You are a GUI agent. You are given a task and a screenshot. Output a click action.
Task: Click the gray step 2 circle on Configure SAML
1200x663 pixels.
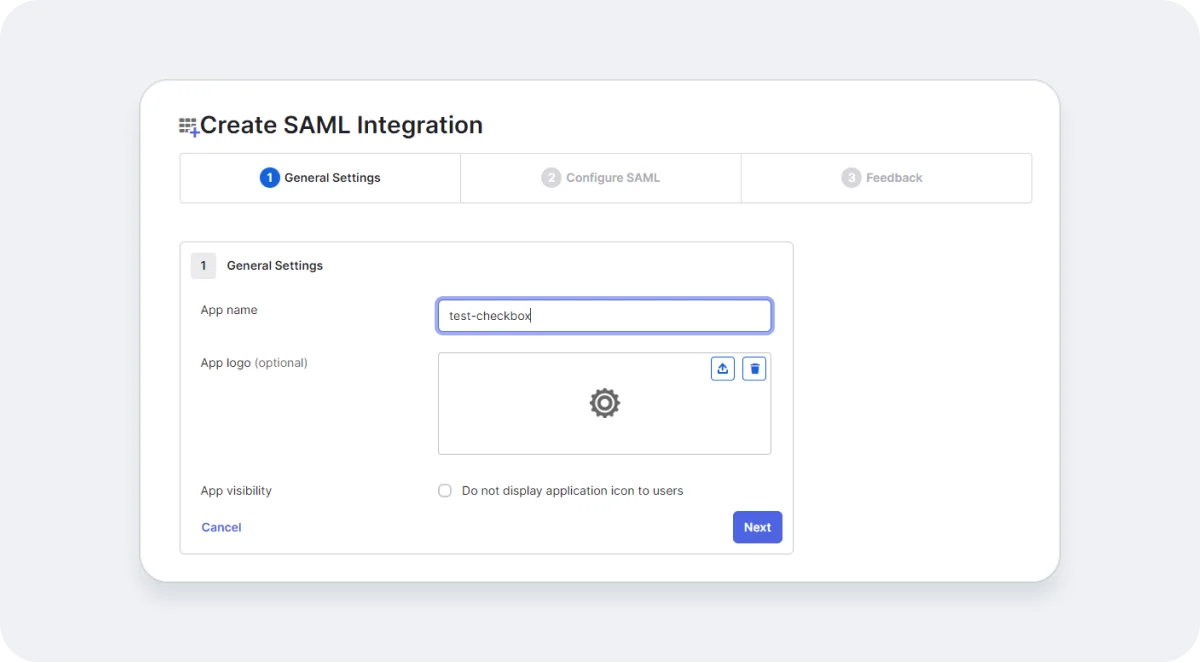click(551, 177)
